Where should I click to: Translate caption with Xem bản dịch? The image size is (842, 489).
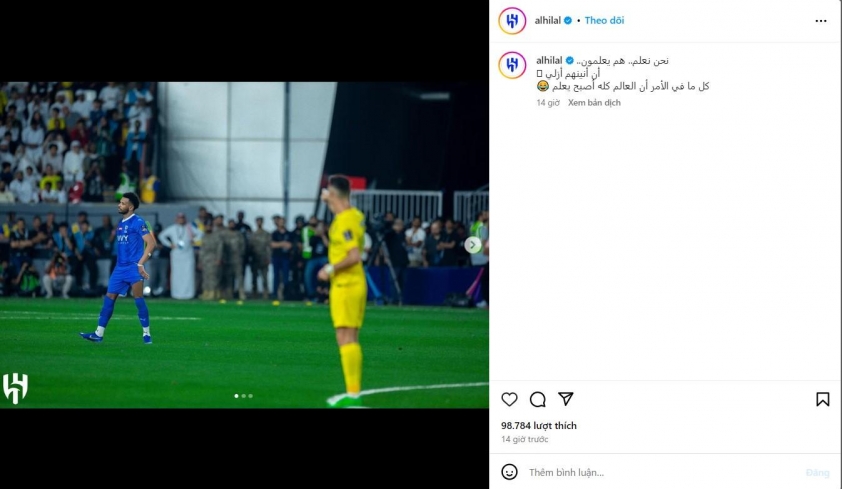click(x=594, y=103)
